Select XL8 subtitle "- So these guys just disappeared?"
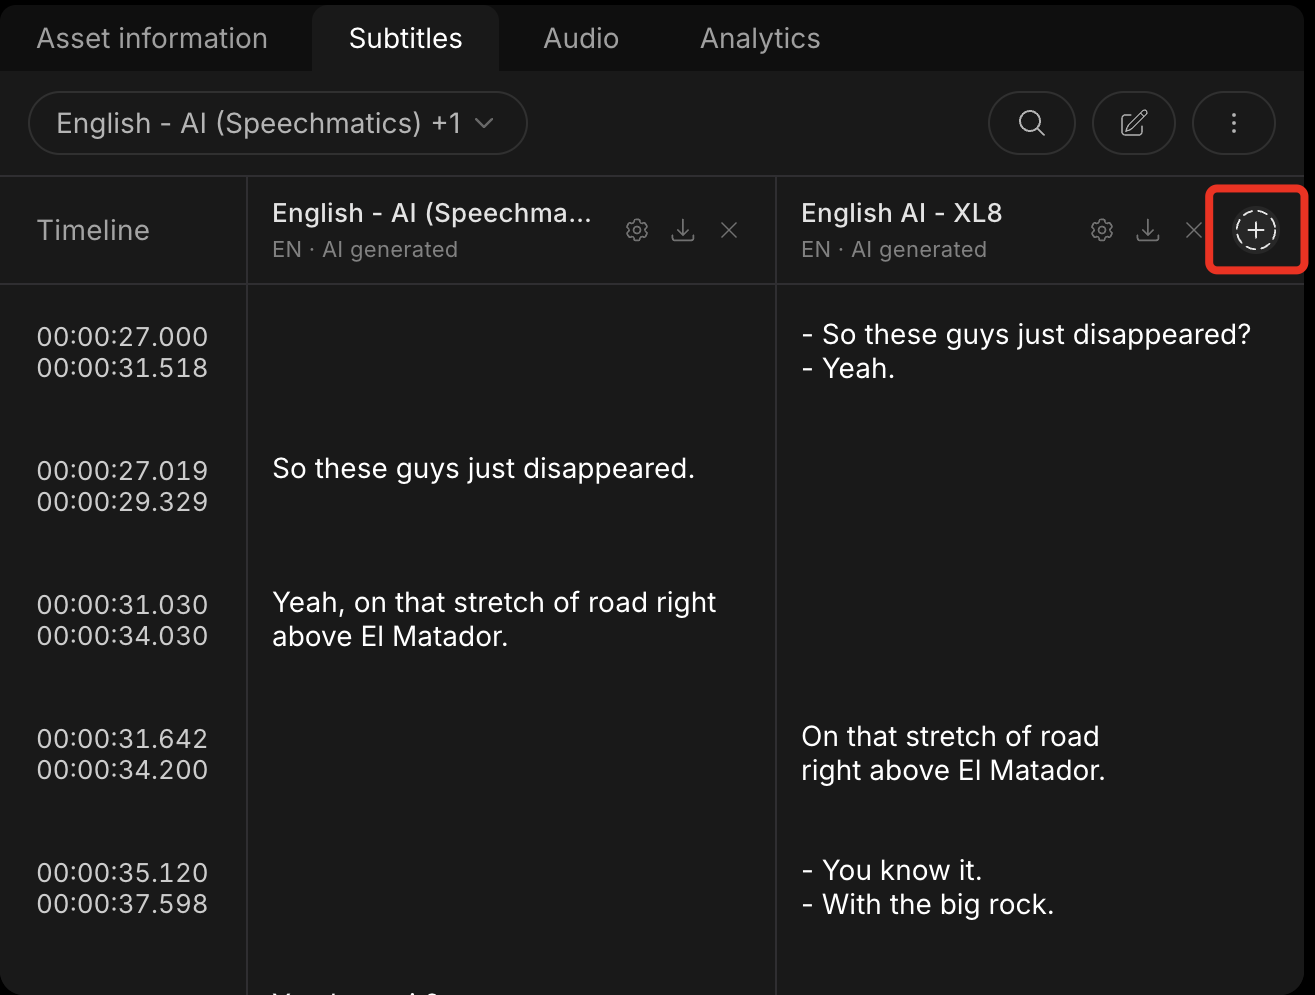This screenshot has width=1315, height=995. click(1026, 334)
